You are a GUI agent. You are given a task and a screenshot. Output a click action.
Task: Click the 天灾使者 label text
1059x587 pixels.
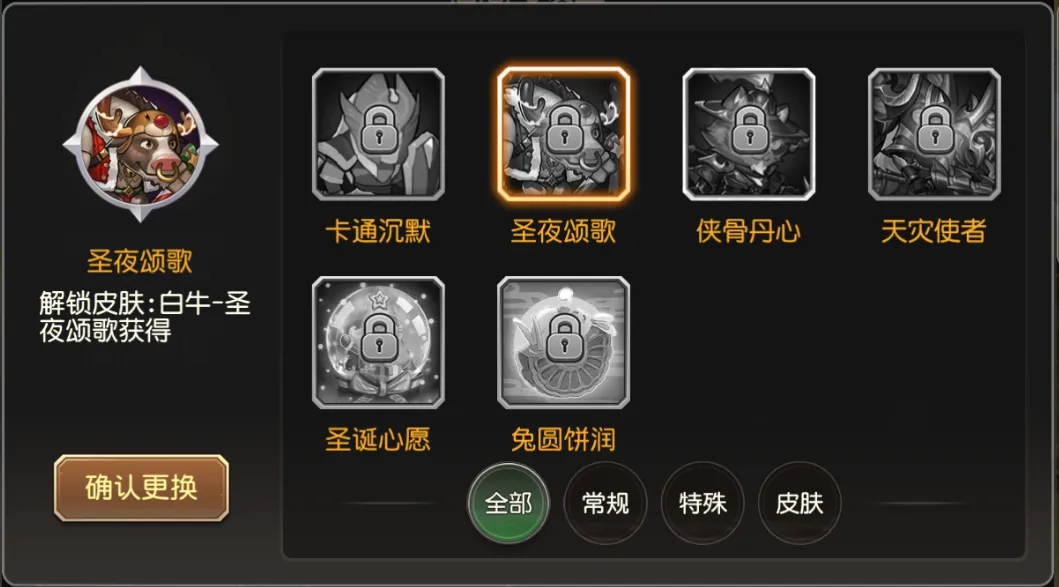pos(933,232)
